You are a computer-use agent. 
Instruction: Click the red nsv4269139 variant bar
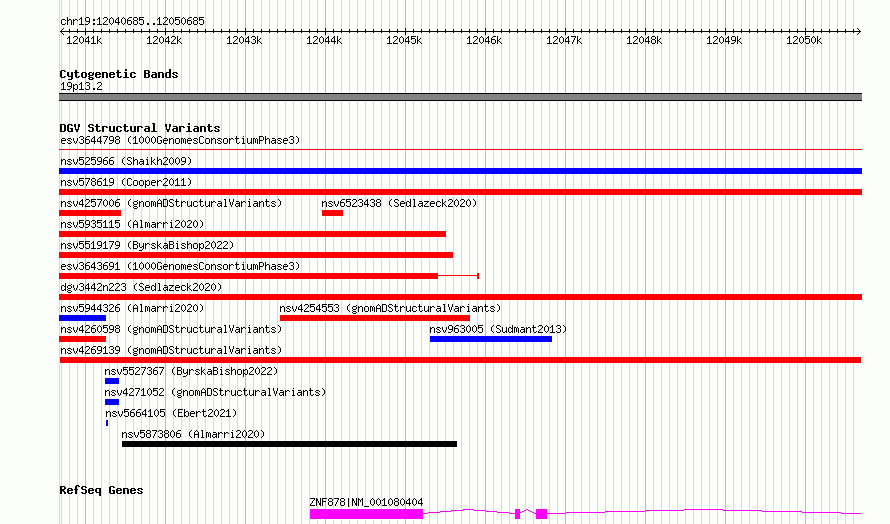460,360
